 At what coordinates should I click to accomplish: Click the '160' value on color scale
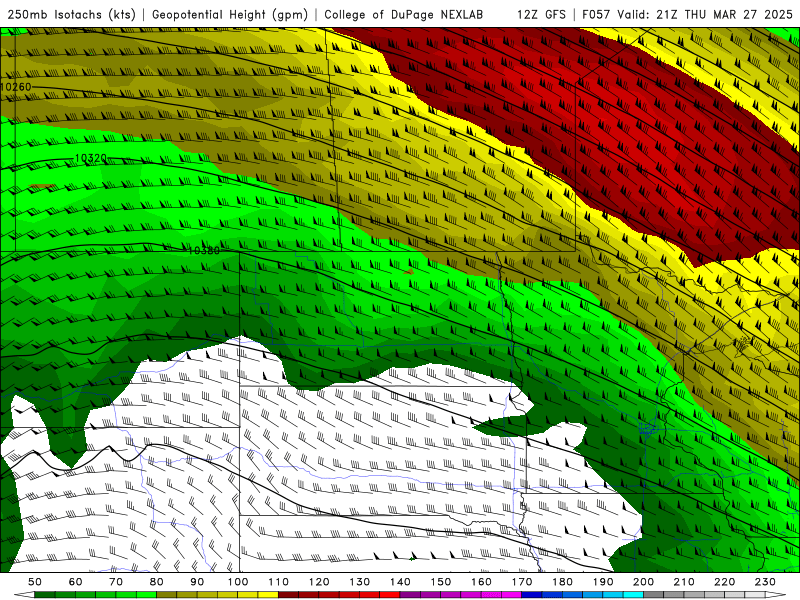click(481, 582)
